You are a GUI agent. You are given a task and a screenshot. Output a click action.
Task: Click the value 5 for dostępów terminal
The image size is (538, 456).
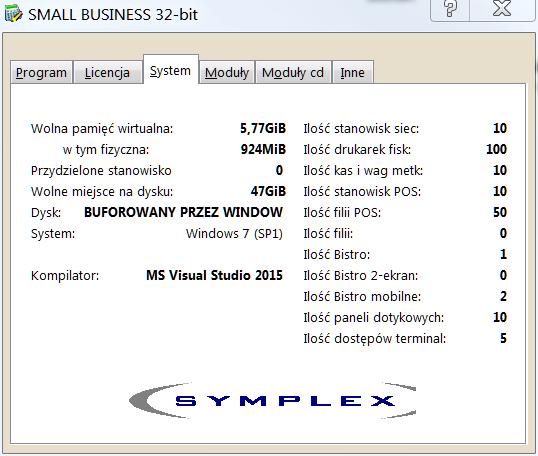click(503, 338)
